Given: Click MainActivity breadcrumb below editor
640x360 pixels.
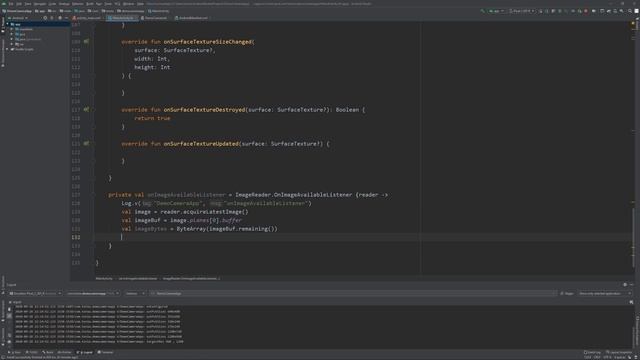Looking at the screenshot, I should click(104, 278).
